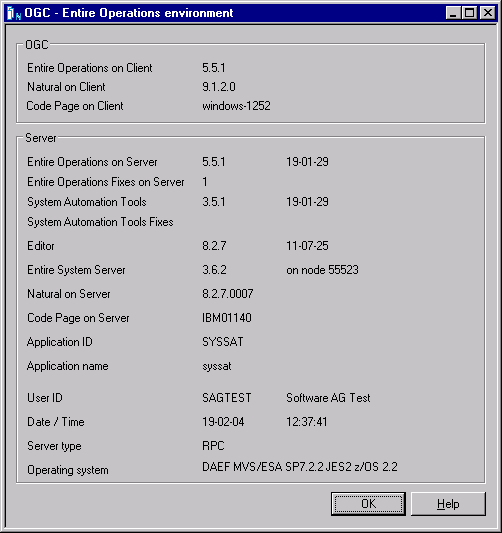Click the node 55523 text

point(322,270)
